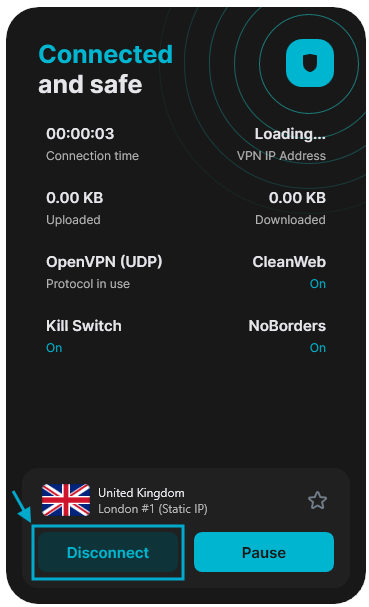Click the Connected and safe heading
The width and height of the screenshot is (369, 607).
pos(105,69)
